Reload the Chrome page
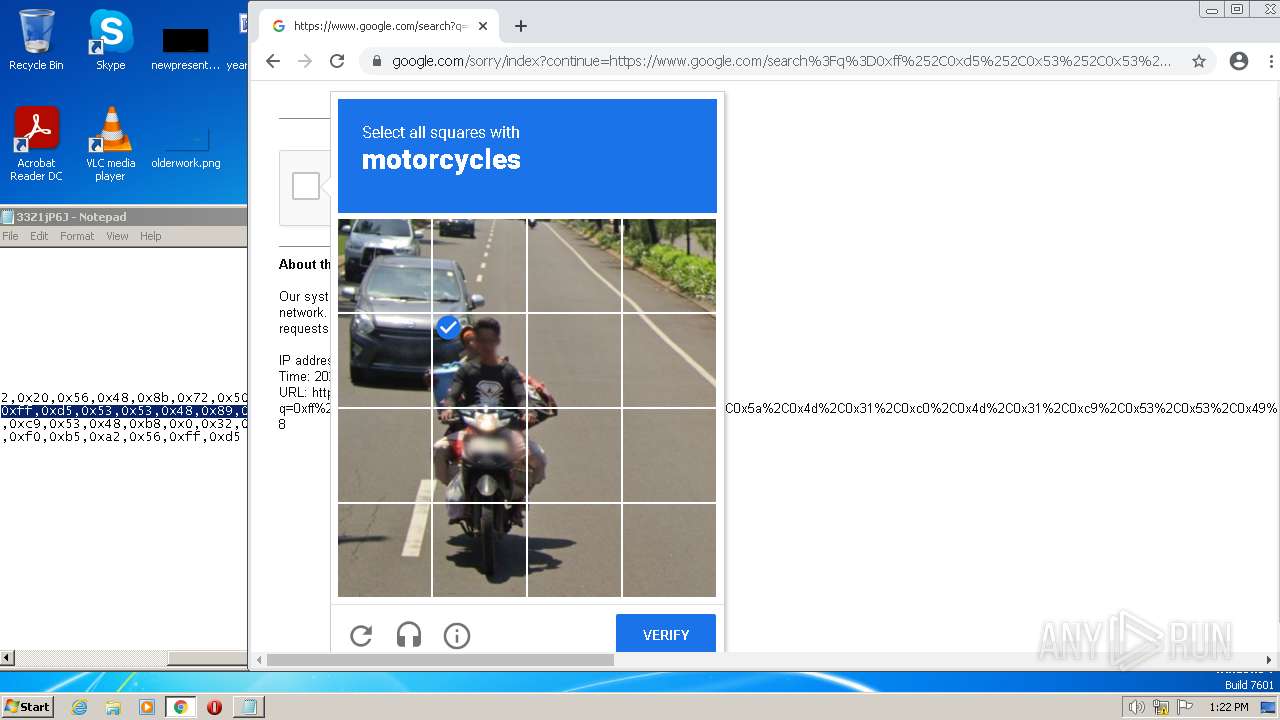This screenshot has height=720, width=1280. coord(337,61)
